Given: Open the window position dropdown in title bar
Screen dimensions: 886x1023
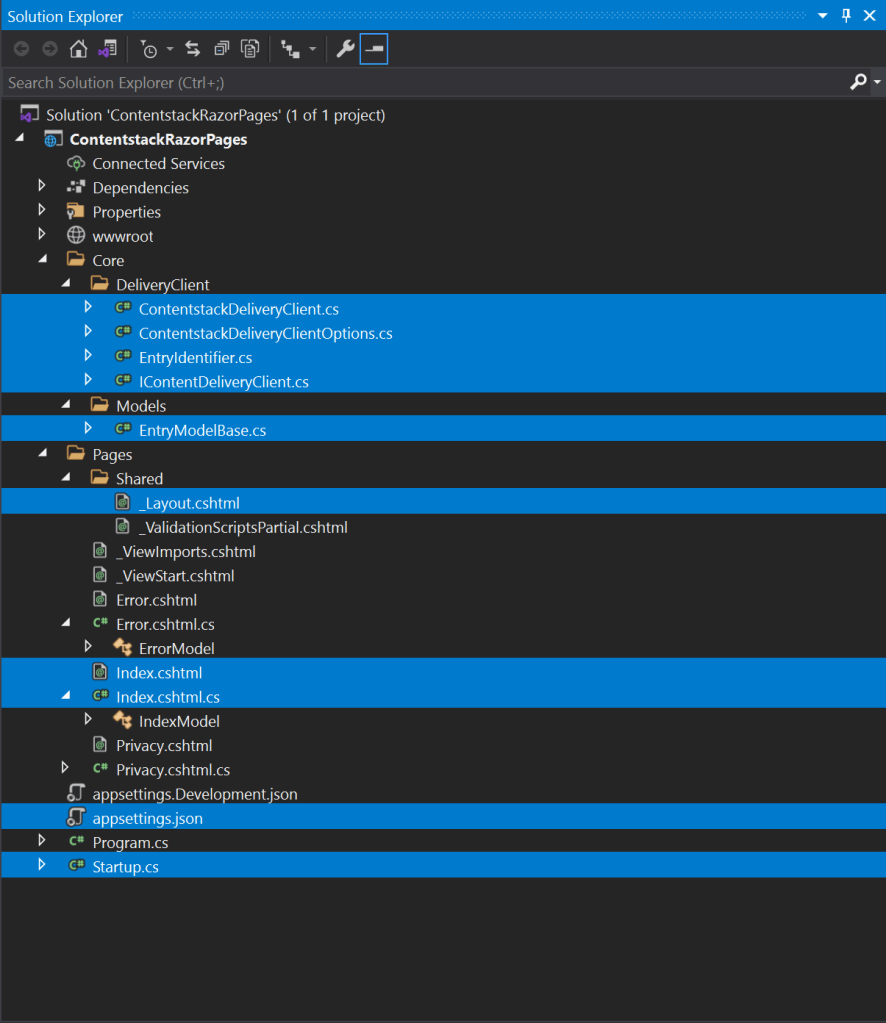Looking at the screenshot, I should (x=822, y=16).
